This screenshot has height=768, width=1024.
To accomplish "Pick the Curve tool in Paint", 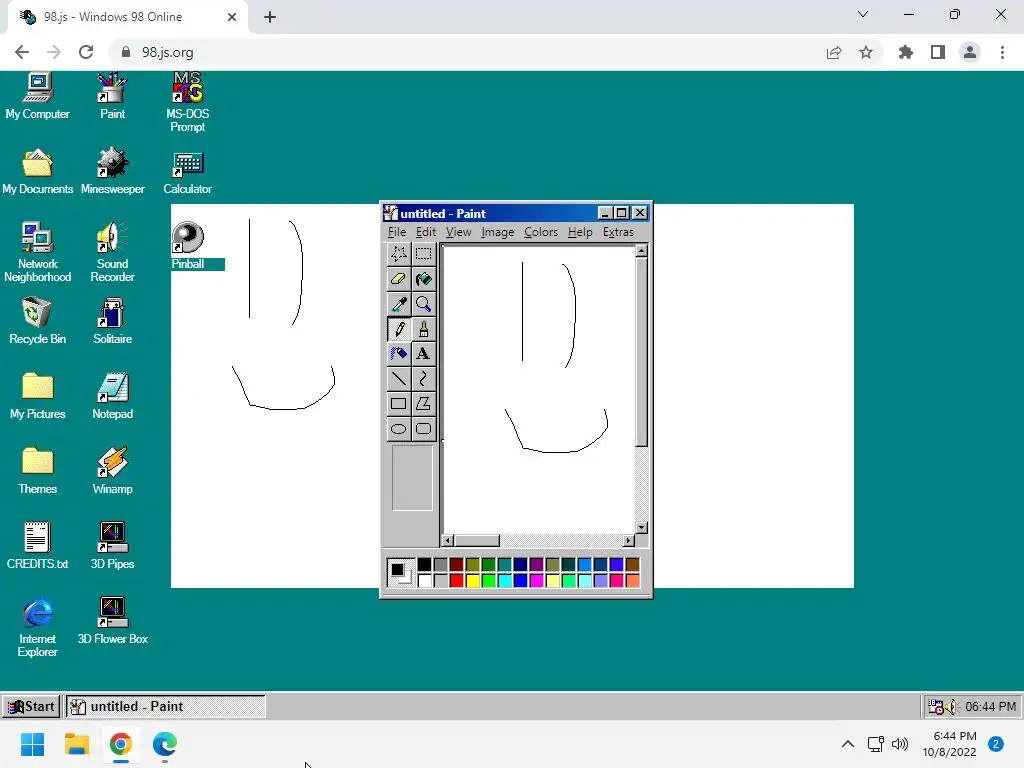I will point(423,379).
